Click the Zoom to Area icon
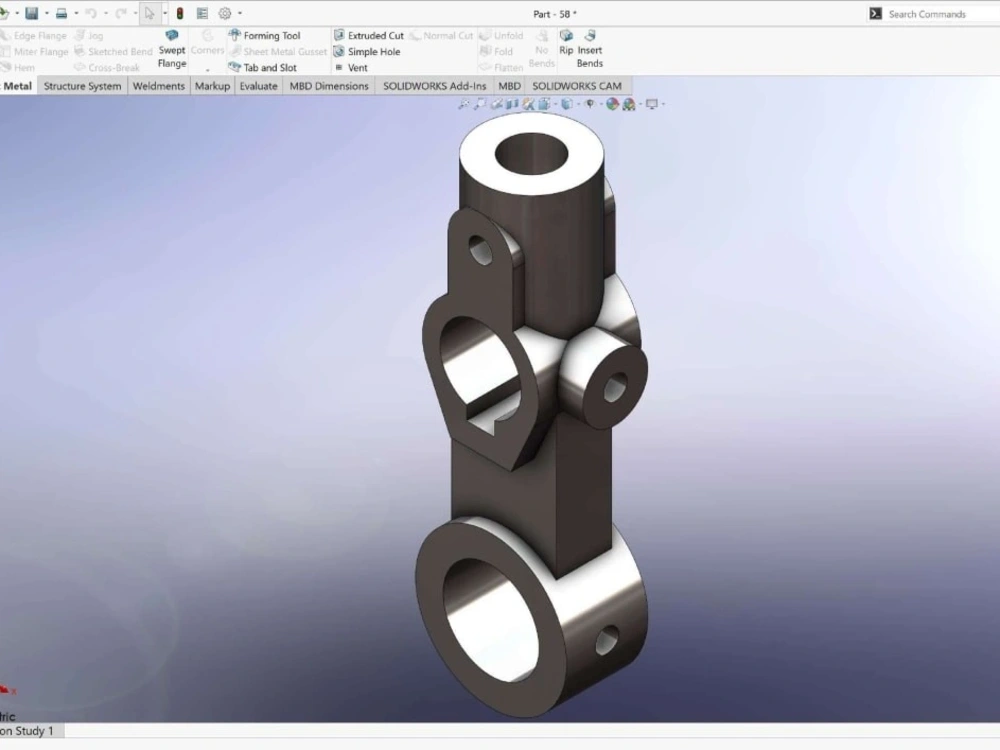The height and width of the screenshot is (750, 1000). (x=480, y=104)
